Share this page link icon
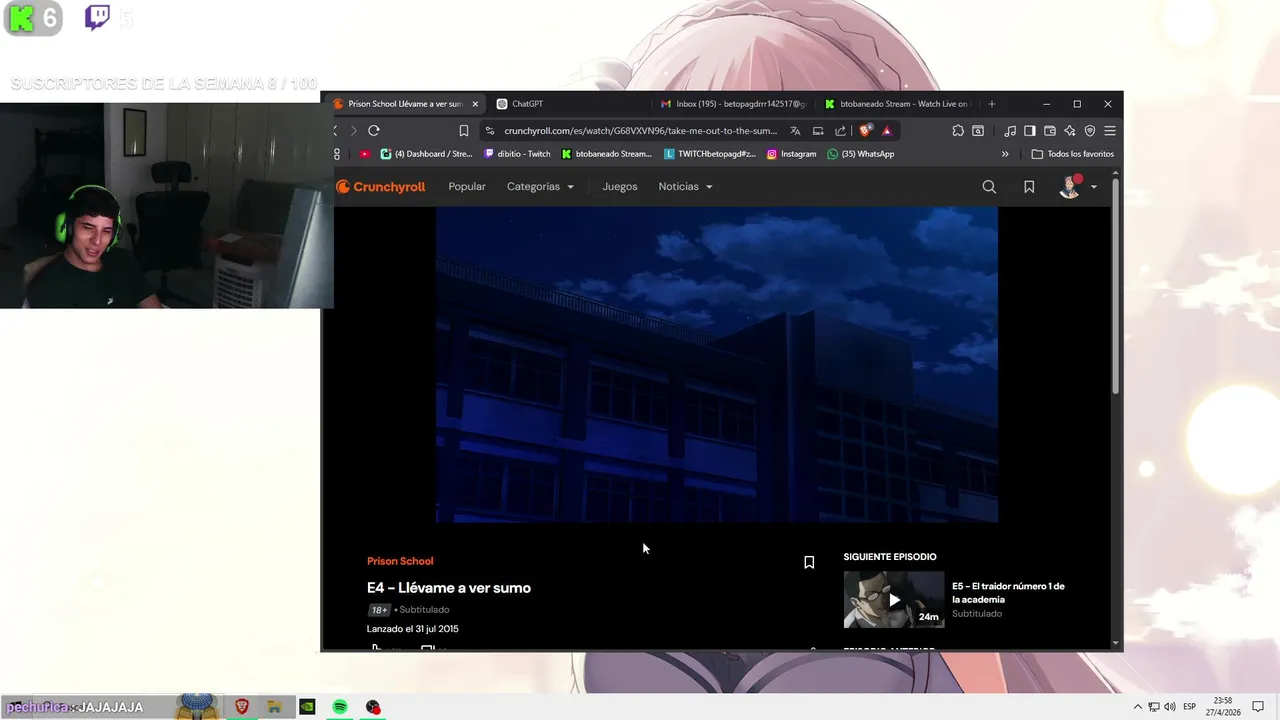 tap(840, 130)
